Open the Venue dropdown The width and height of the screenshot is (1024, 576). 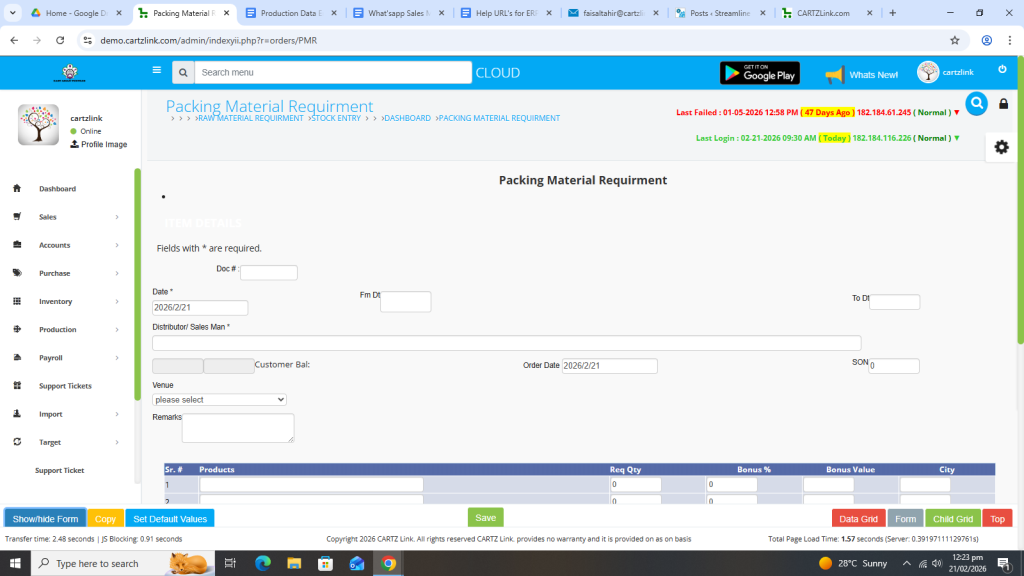coord(219,400)
